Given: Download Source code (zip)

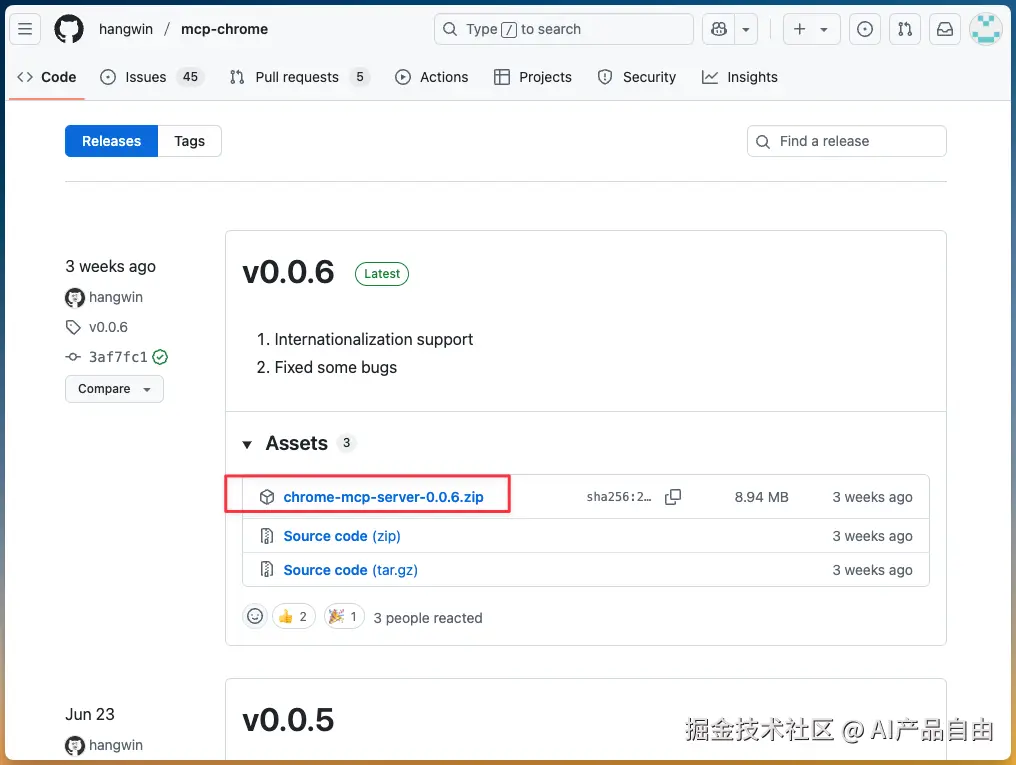Looking at the screenshot, I should point(342,536).
